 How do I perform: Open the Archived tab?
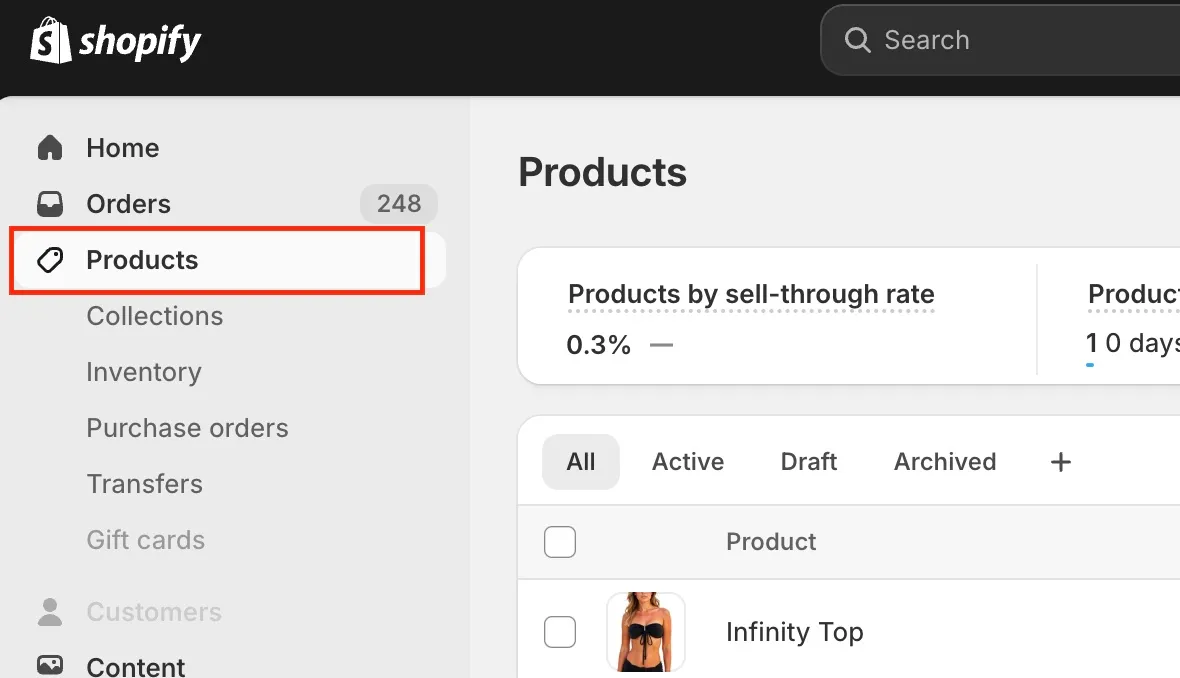[x=945, y=461]
